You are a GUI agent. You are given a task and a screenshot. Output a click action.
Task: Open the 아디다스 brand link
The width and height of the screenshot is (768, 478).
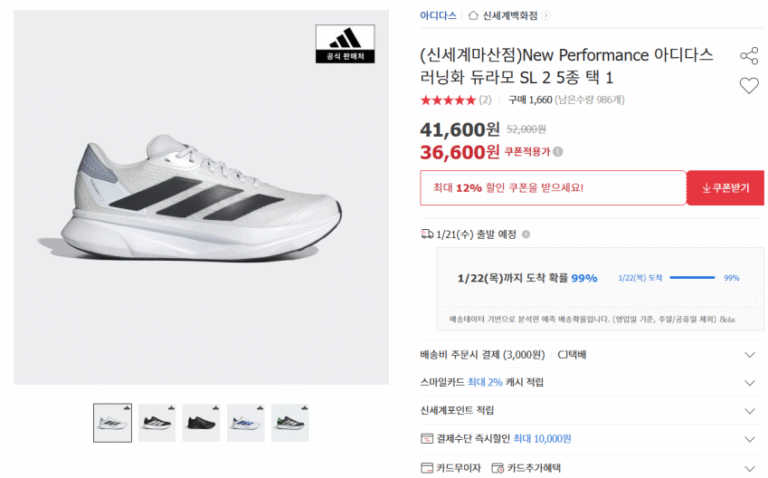click(438, 16)
